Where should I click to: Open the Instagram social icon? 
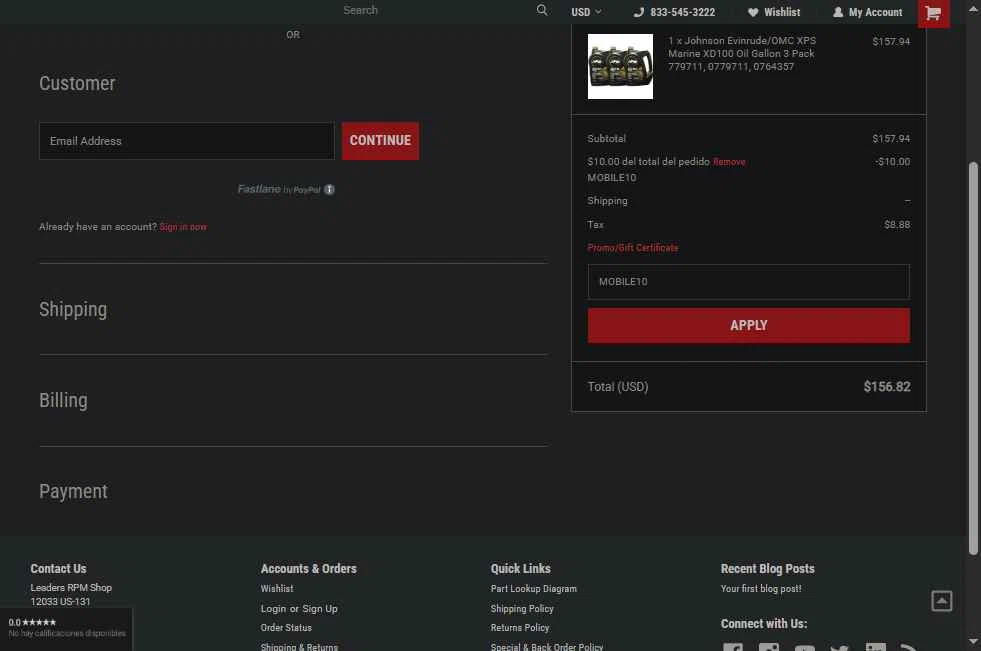click(769, 648)
